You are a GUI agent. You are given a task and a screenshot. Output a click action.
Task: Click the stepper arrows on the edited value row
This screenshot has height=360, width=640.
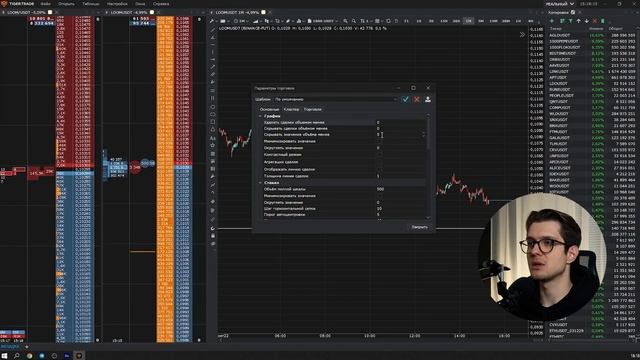pos(423,134)
